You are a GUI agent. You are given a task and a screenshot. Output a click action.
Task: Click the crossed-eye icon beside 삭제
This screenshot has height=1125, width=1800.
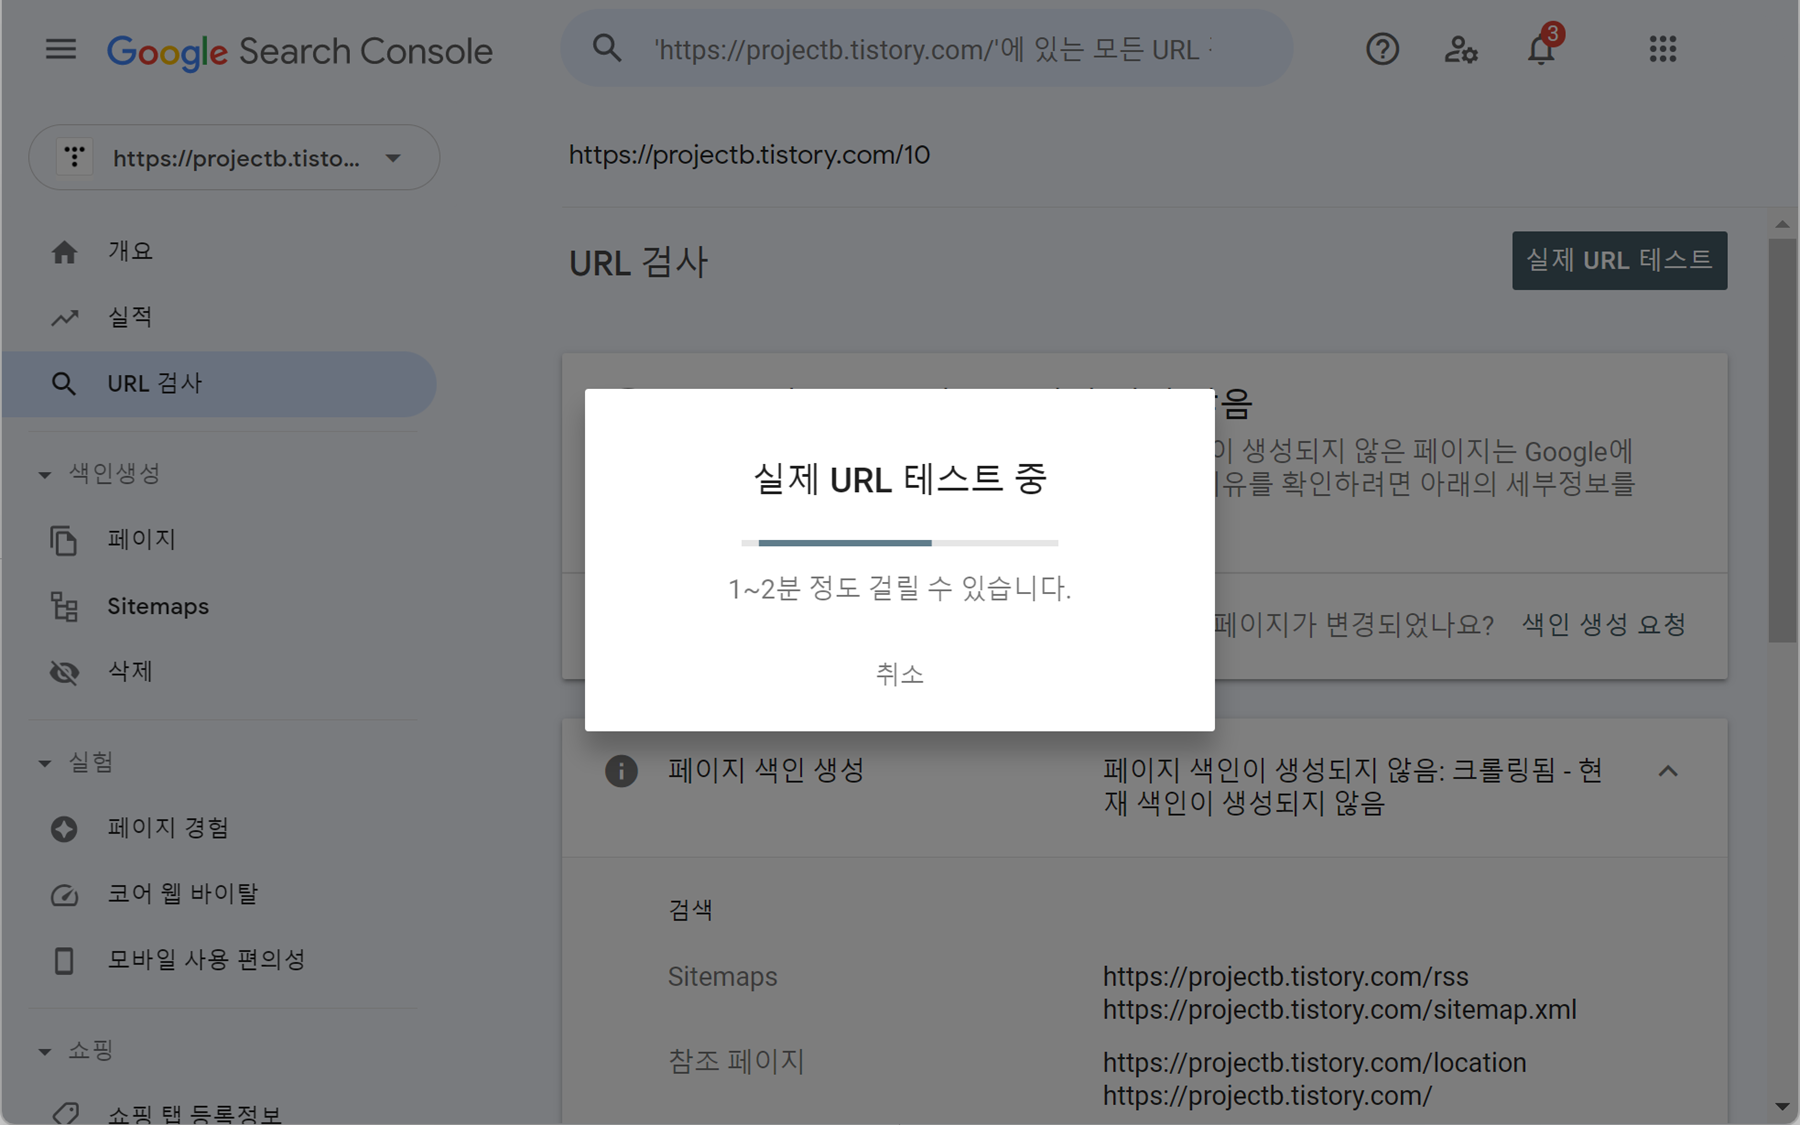tap(64, 672)
